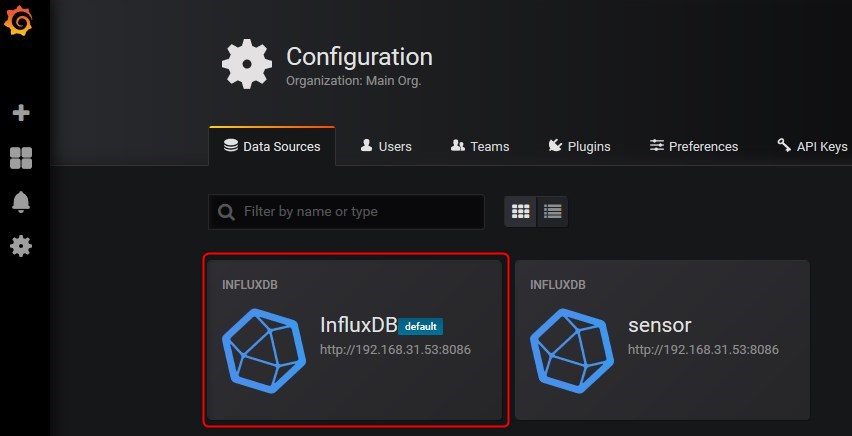The width and height of the screenshot is (852, 436).
Task: Select the Data Sources tab
Action: click(272, 146)
